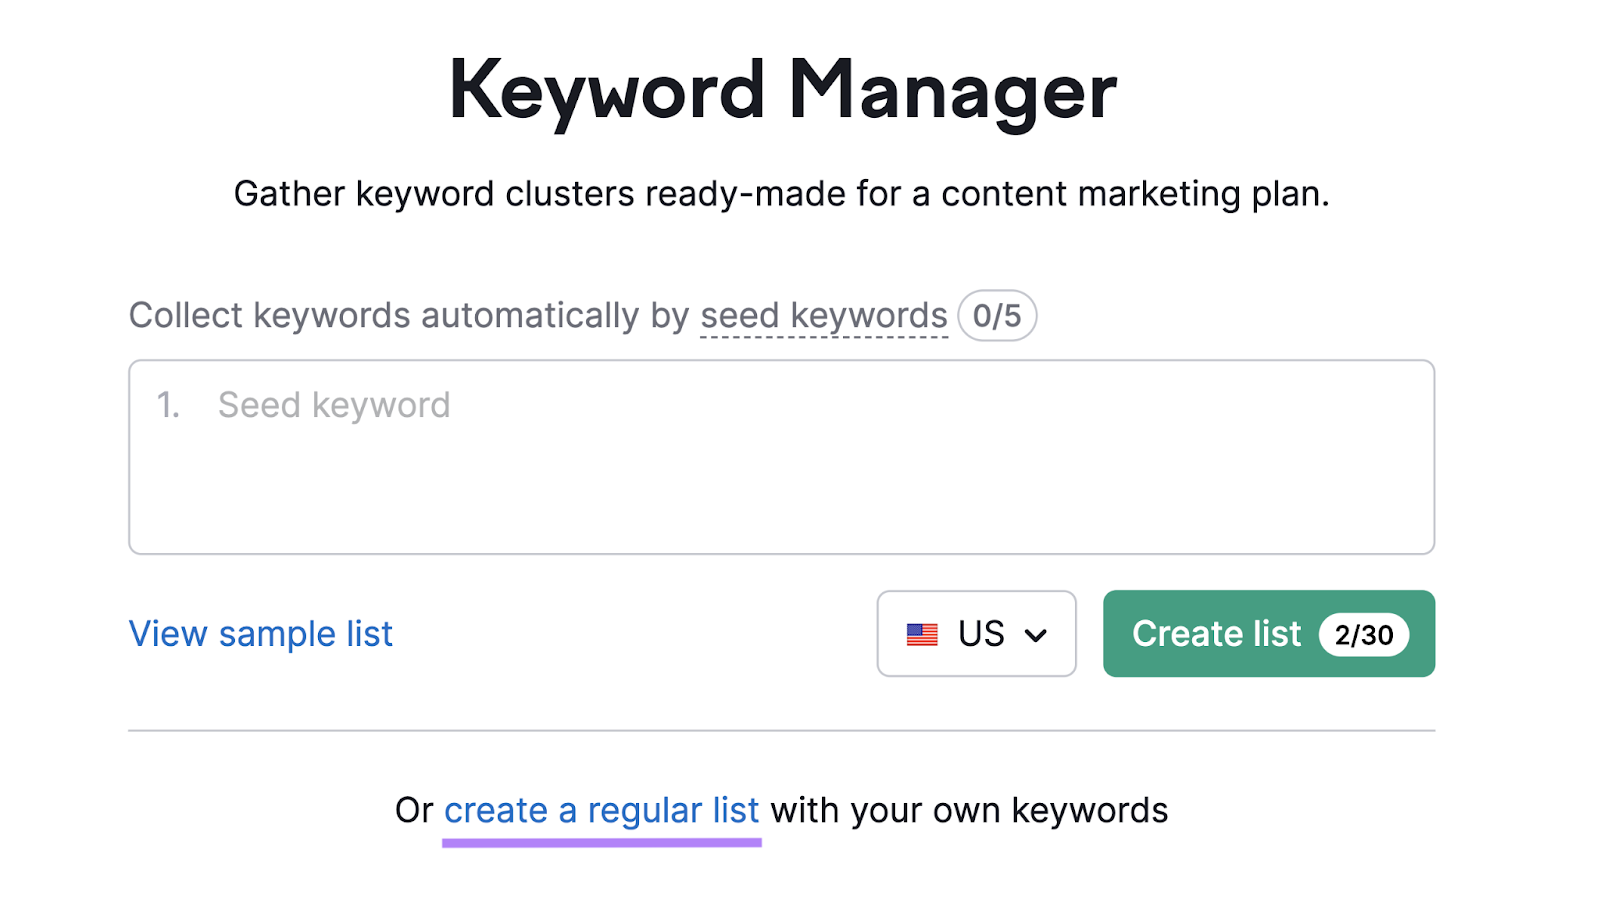Open the View sample list link
1600x903 pixels.
261,634
